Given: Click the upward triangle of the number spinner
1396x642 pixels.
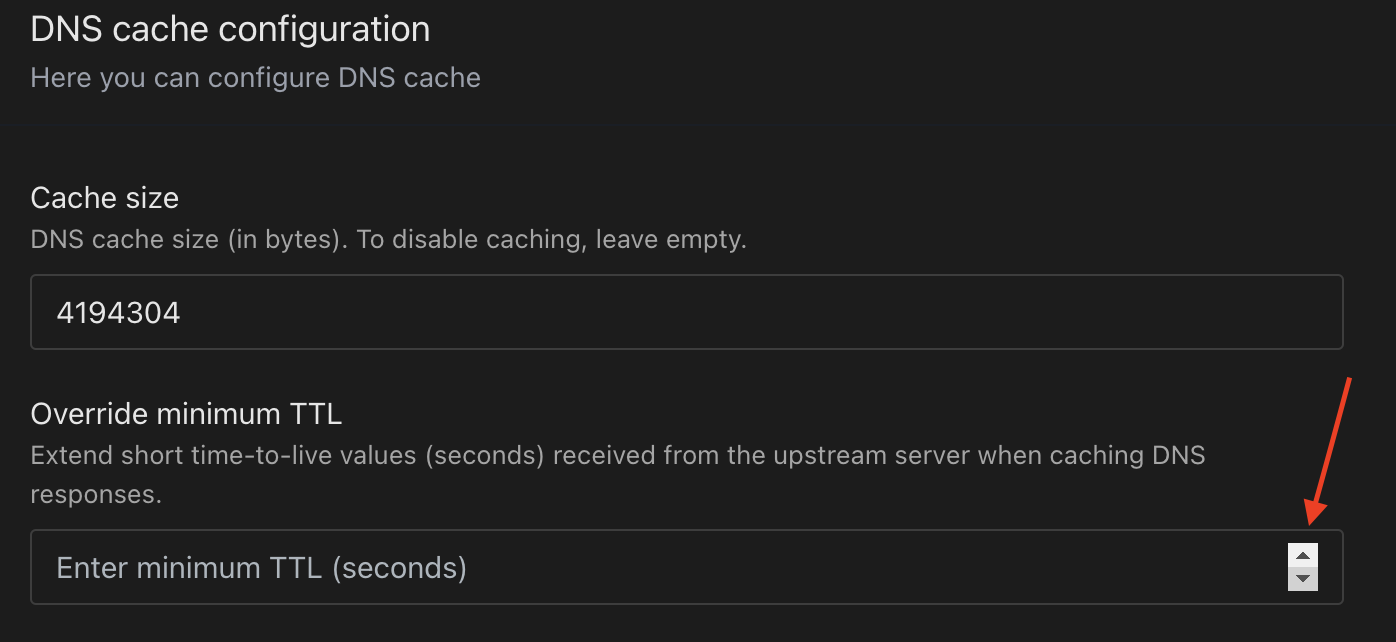Looking at the screenshot, I should [1303, 555].
